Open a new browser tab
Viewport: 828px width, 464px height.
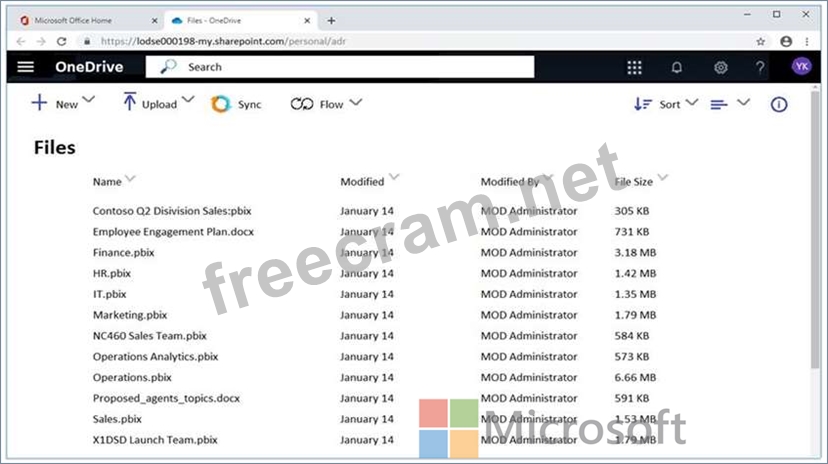(x=331, y=21)
